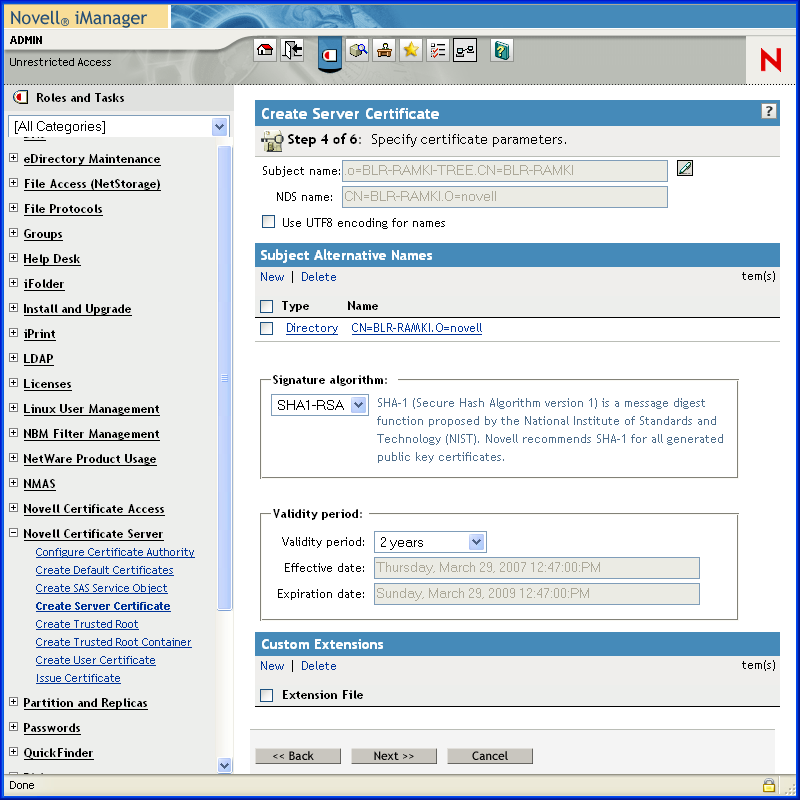
Task: Click the Preferences checklist icon
Action: tap(438, 50)
